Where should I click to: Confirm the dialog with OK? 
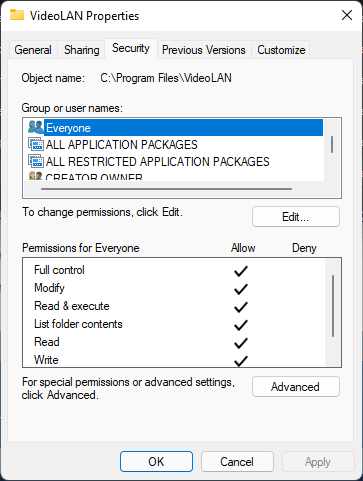pyautogui.click(x=156, y=462)
